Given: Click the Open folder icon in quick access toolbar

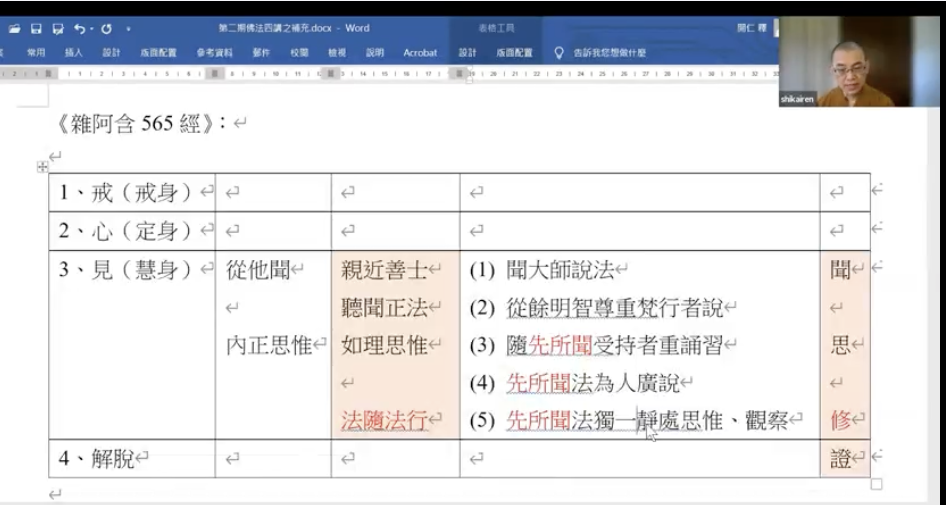Looking at the screenshot, I should [x=15, y=29].
